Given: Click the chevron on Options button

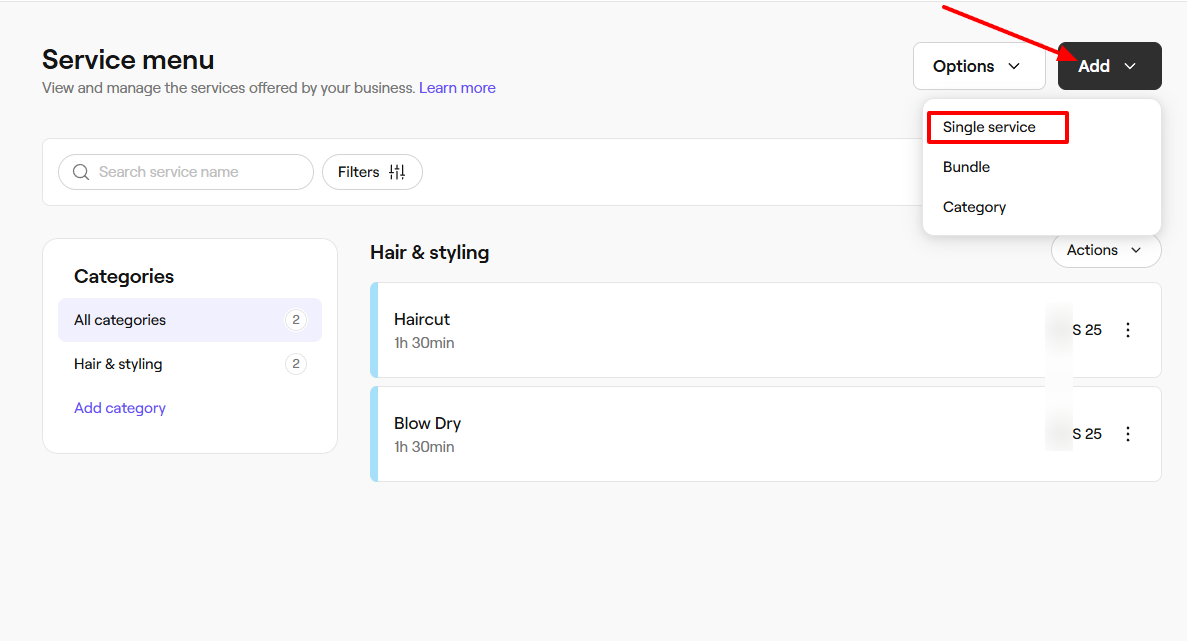Looking at the screenshot, I should tap(1014, 66).
